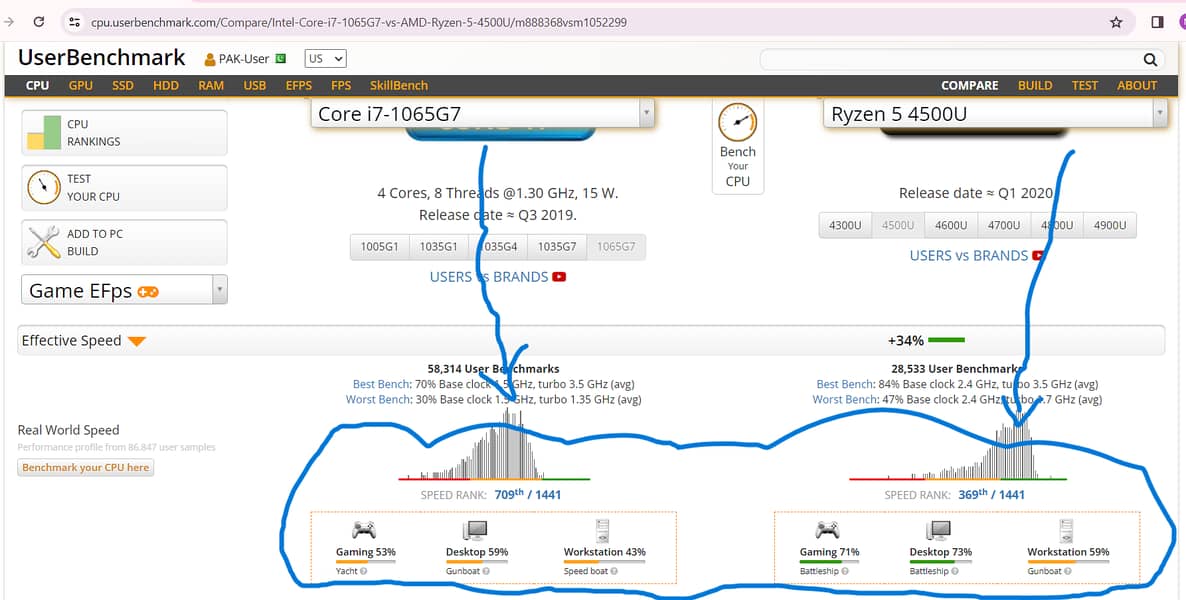Click the Bench Your CPU gauge icon
This screenshot has height=600, width=1186.
[x=738, y=122]
